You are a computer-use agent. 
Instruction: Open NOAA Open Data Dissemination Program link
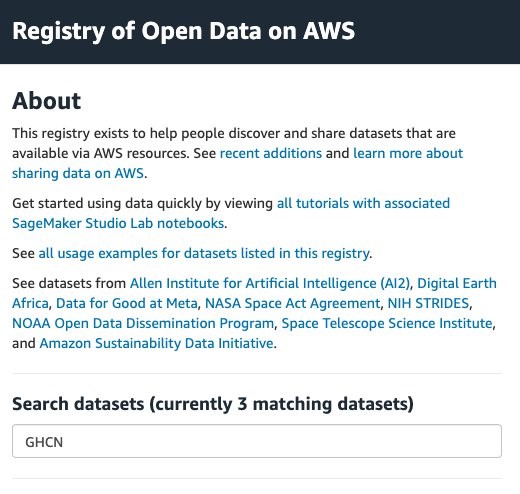143,323
